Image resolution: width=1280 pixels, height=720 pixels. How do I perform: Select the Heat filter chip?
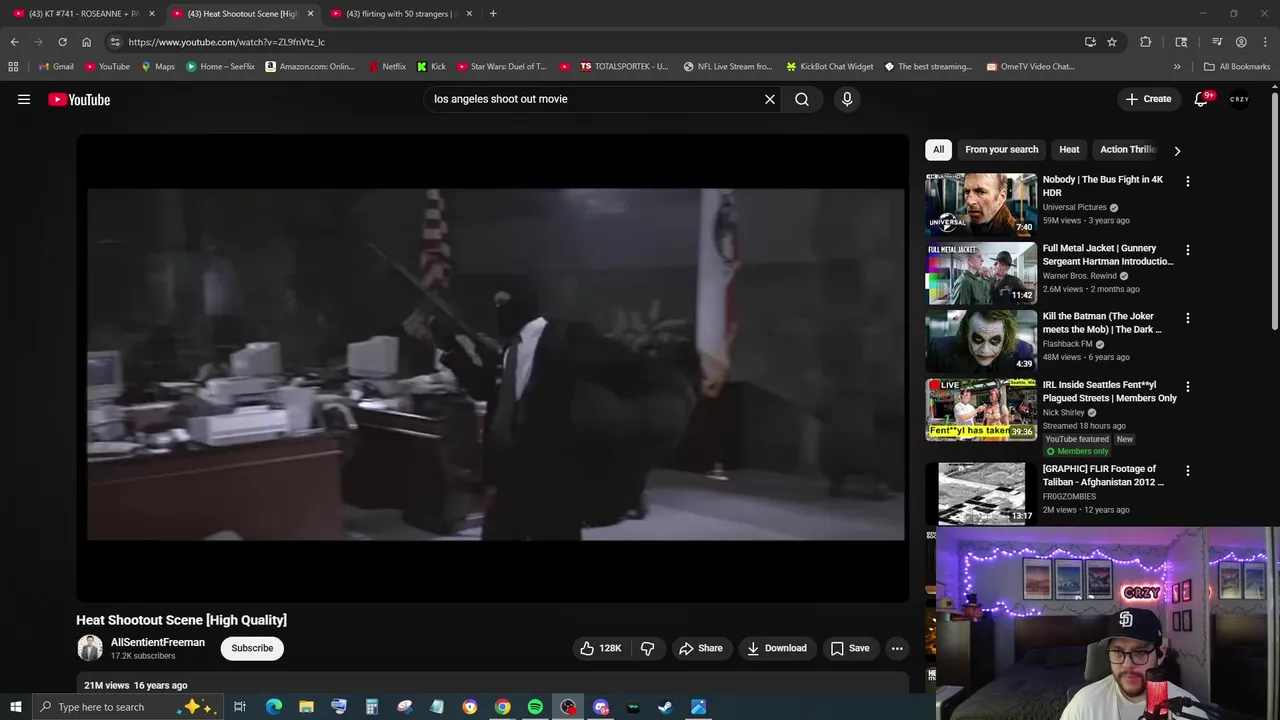pos(1069,149)
